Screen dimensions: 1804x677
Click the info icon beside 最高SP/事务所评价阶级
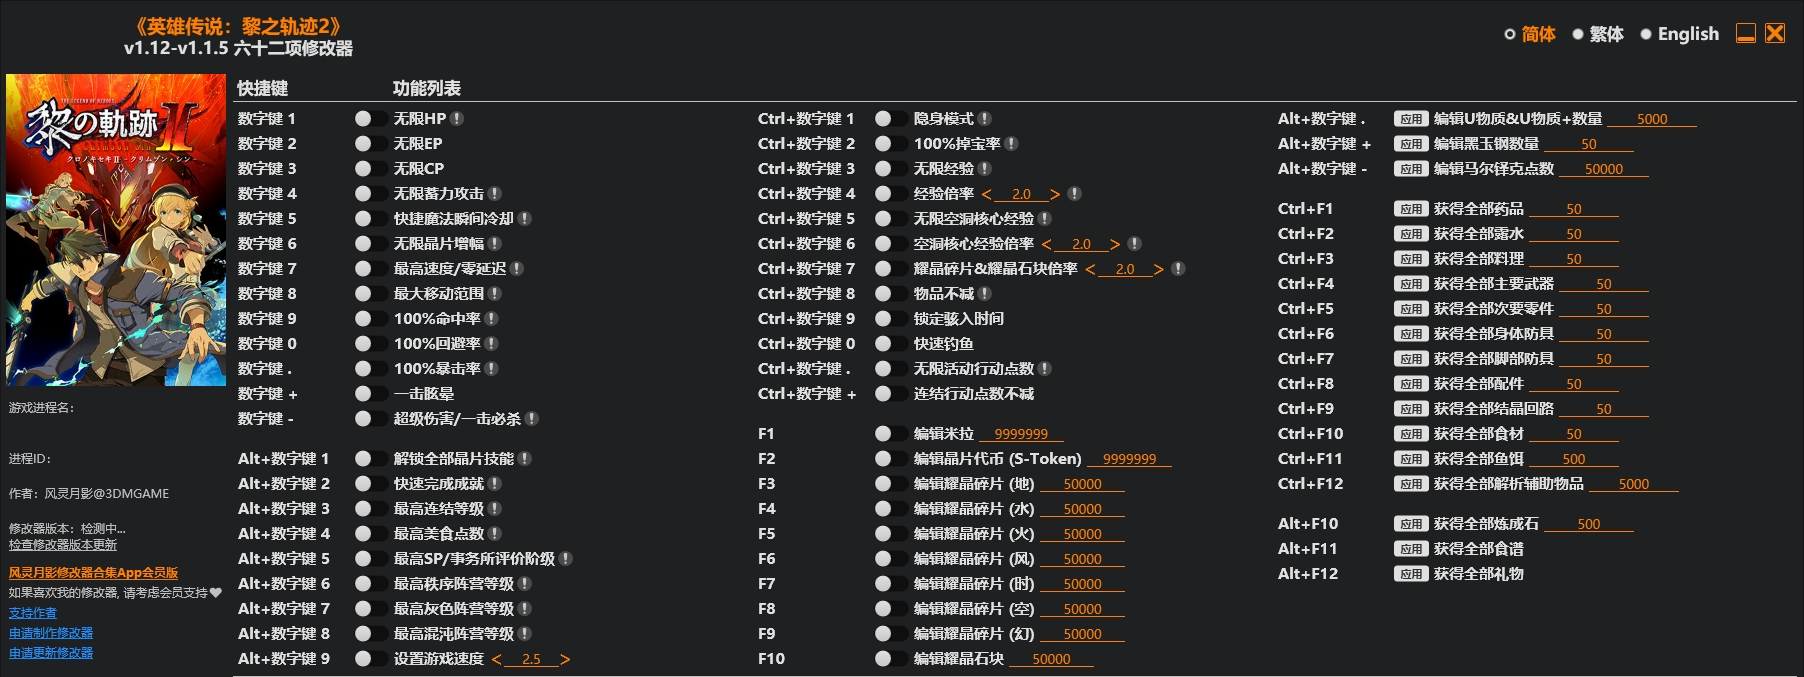click(x=566, y=559)
